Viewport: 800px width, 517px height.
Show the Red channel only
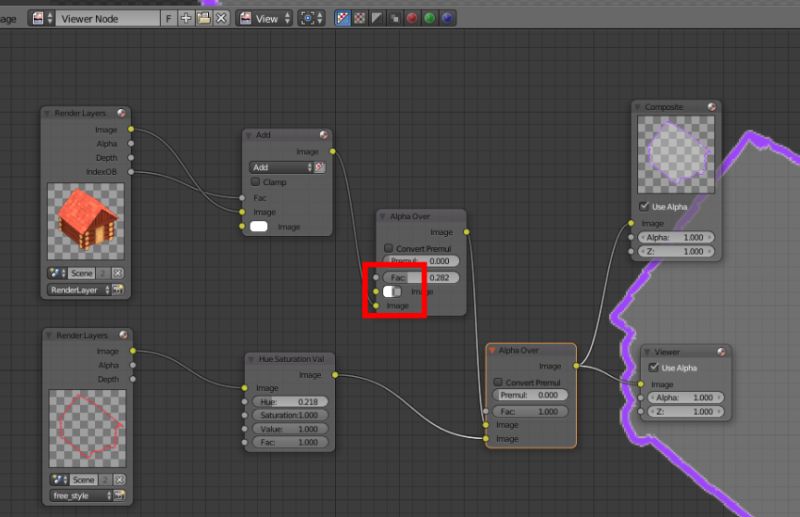pyautogui.click(x=412, y=19)
